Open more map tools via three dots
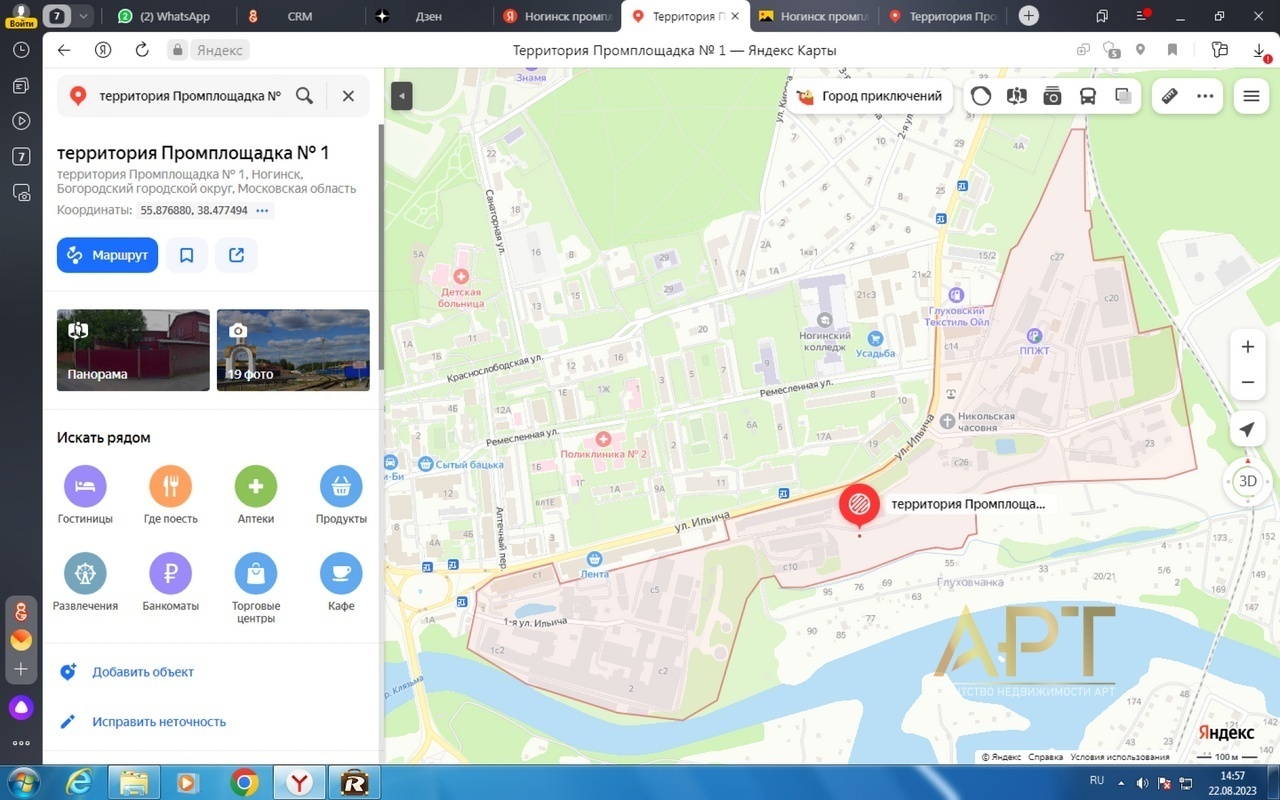 pos(1205,96)
